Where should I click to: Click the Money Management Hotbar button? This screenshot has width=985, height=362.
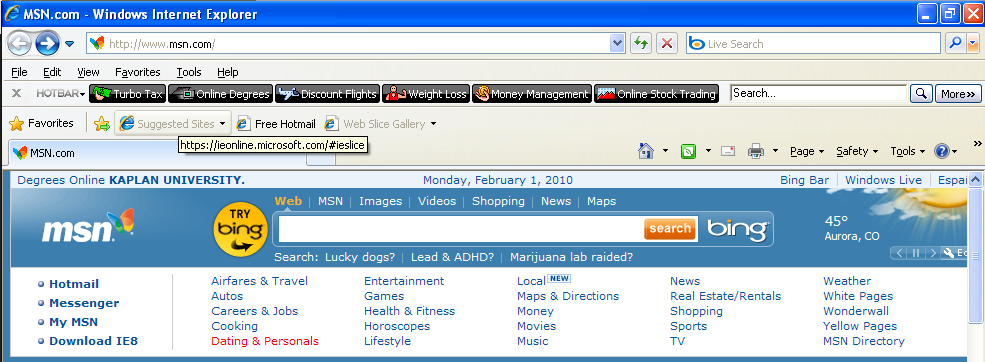click(x=532, y=94)
